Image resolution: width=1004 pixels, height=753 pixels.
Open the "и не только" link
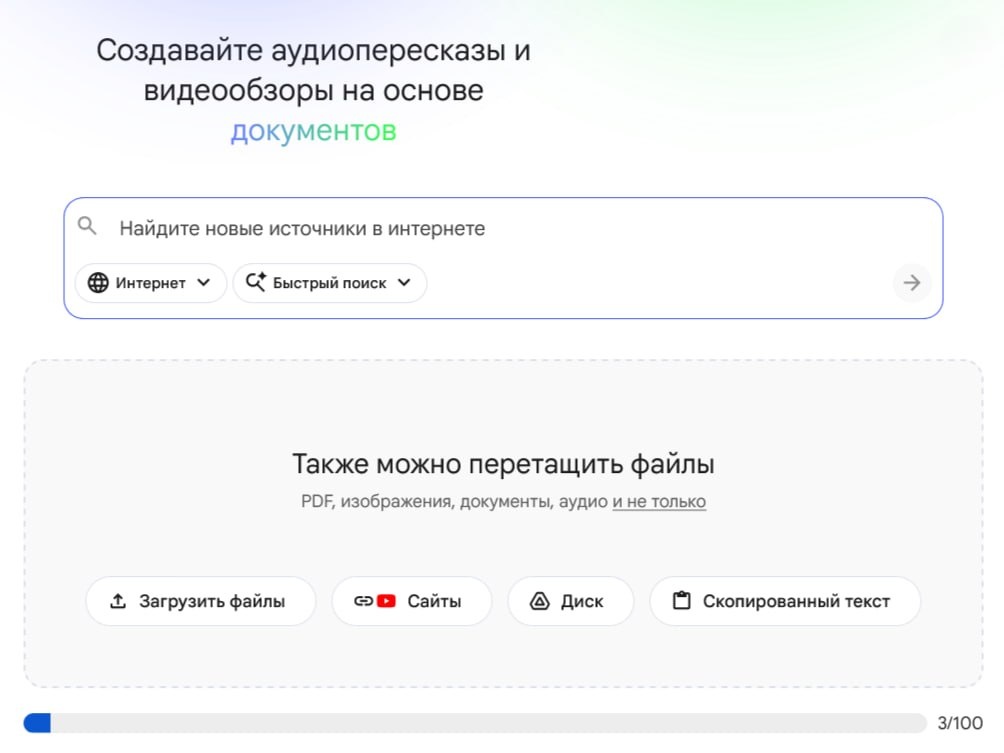[x=658, y=500]
